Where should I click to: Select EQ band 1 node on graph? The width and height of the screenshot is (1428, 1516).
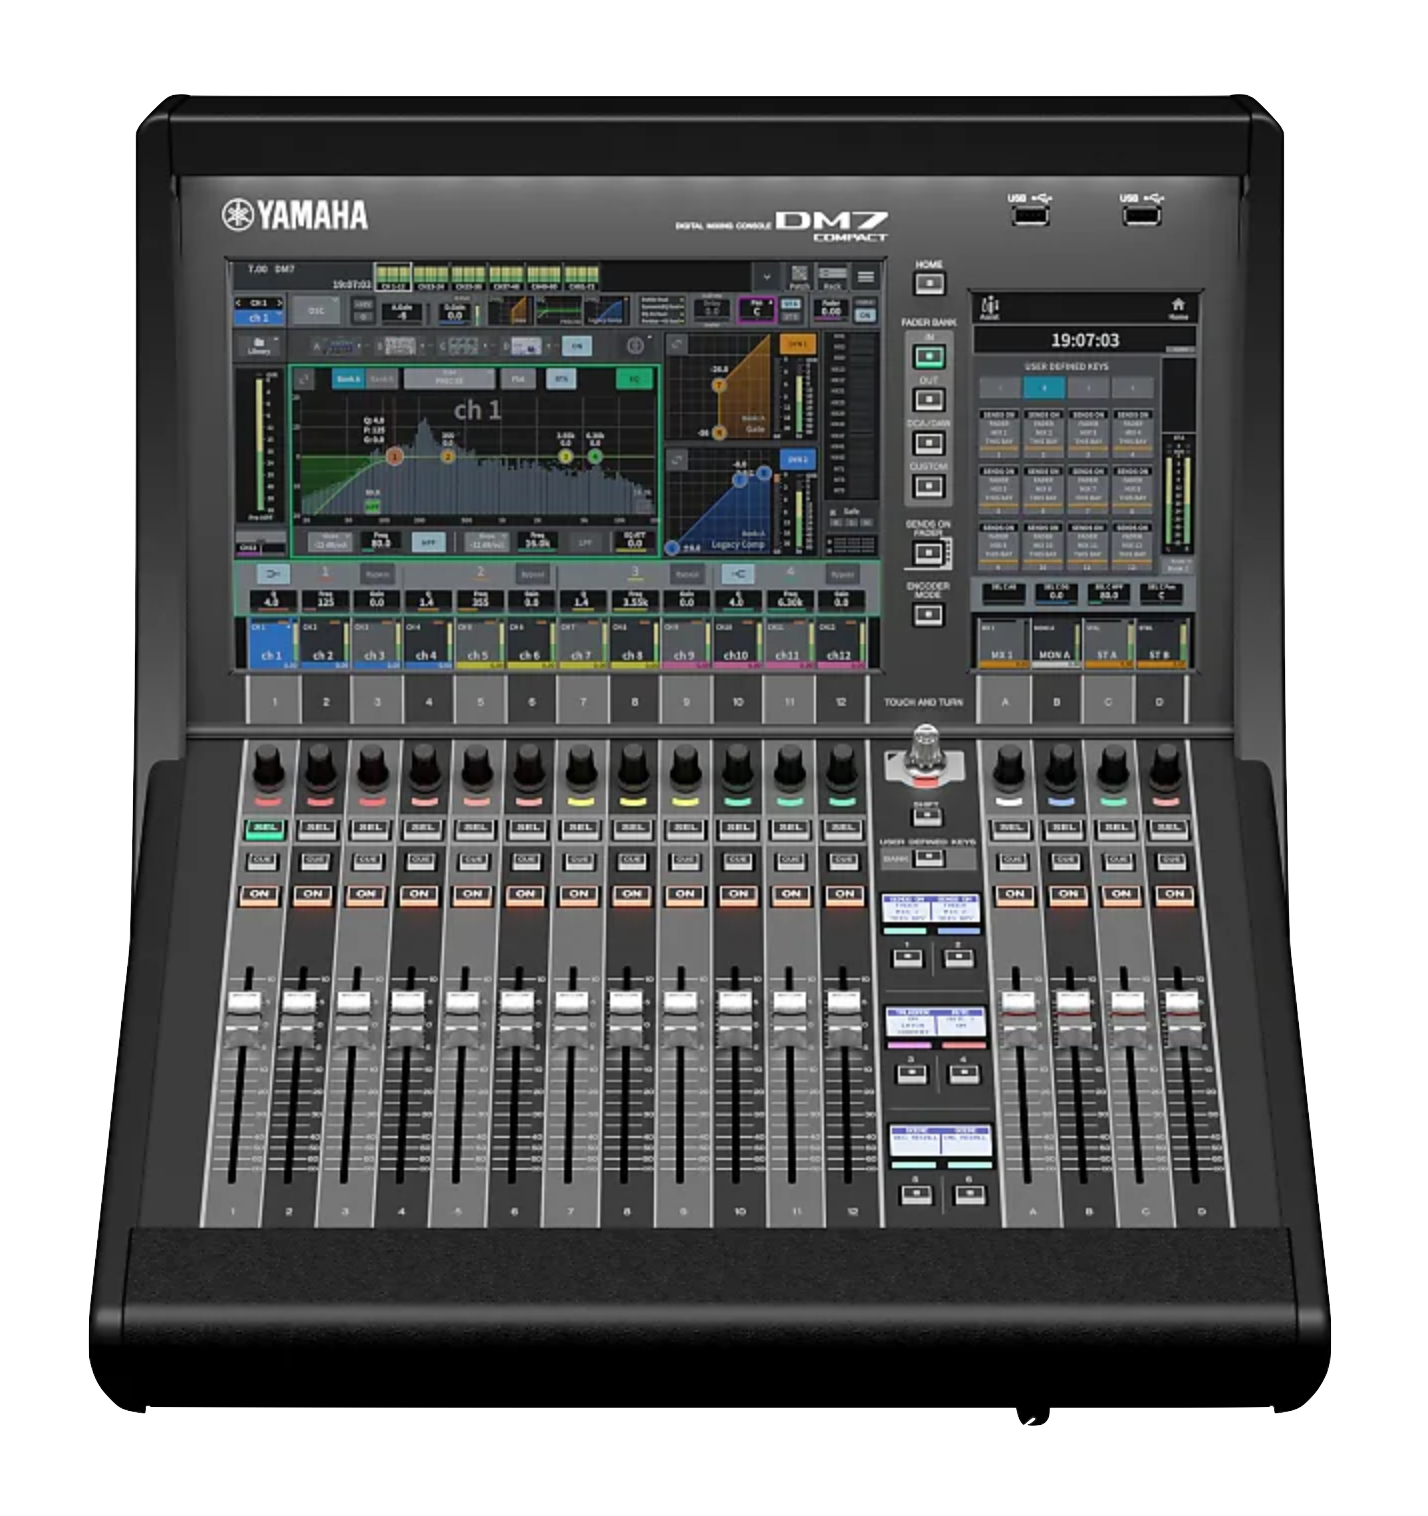coord(395,456)
